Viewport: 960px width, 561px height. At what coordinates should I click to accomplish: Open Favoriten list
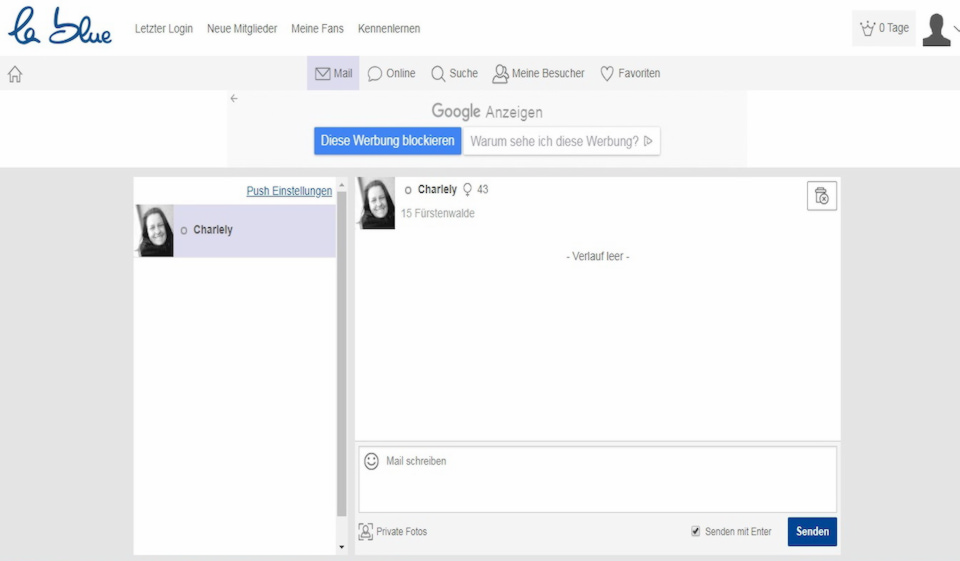[x=629, y=73]
